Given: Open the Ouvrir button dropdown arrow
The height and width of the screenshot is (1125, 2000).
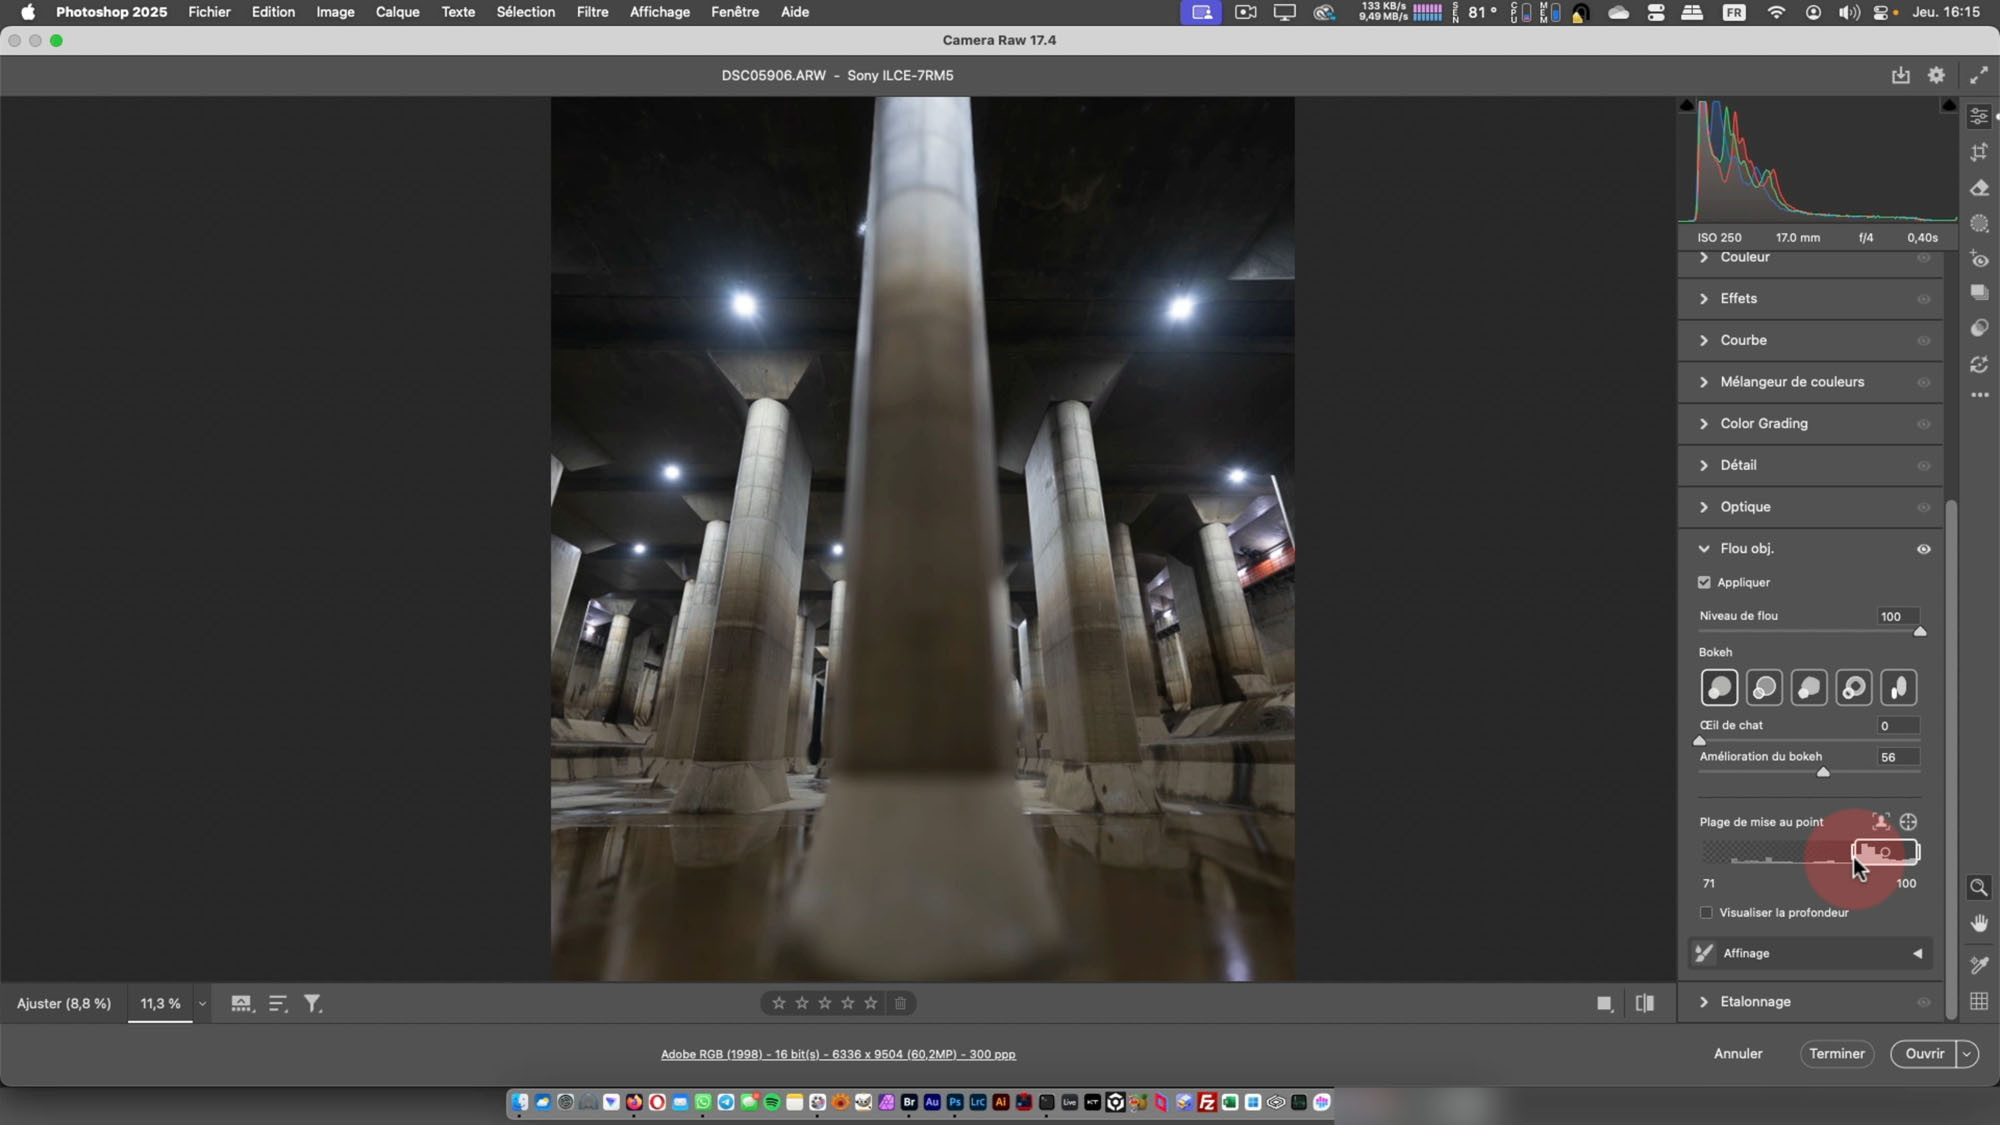Looking at the screenshot, I should coord(1967,1054).
